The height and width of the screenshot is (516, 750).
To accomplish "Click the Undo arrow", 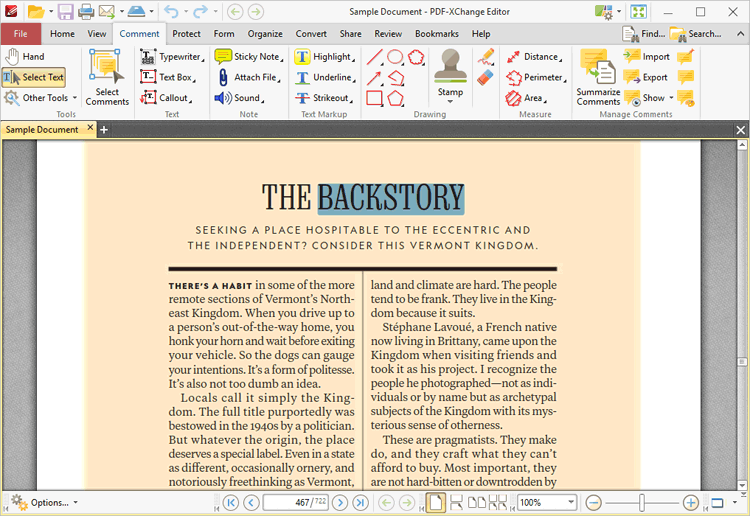I will (x=171, y=11).
